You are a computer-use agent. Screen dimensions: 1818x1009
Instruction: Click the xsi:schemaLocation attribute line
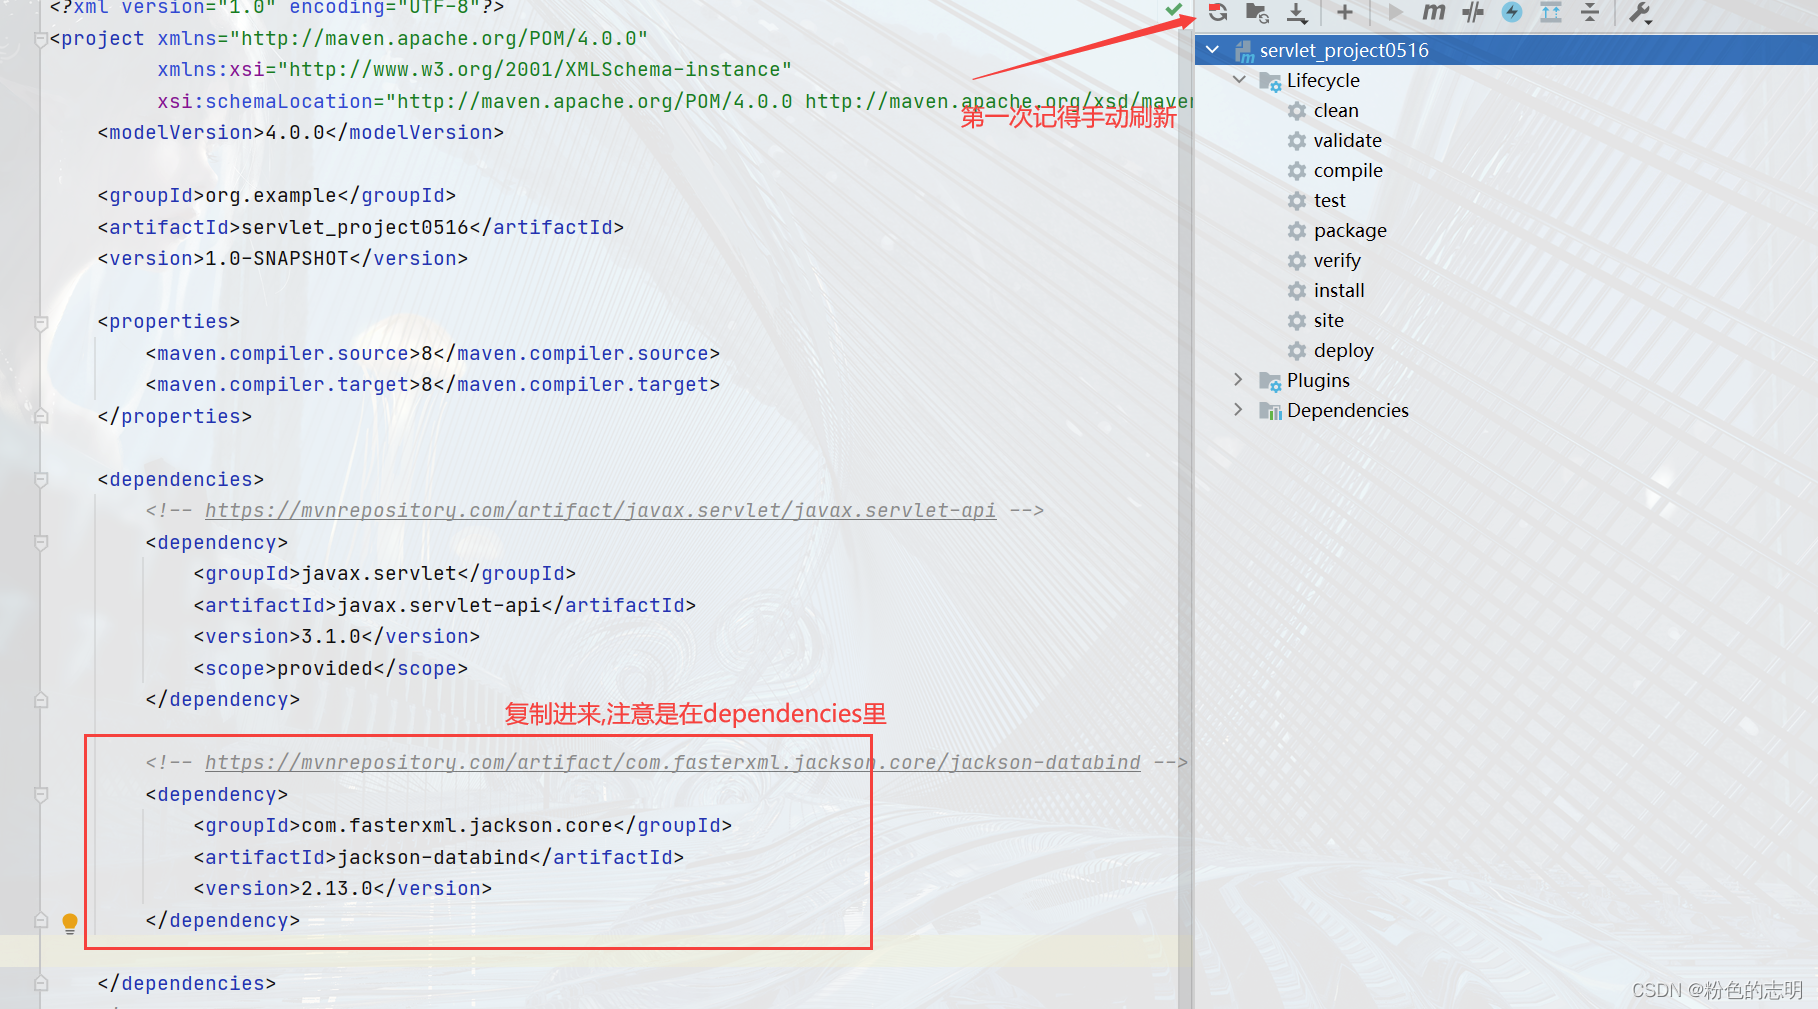click(x=675, y=102)
